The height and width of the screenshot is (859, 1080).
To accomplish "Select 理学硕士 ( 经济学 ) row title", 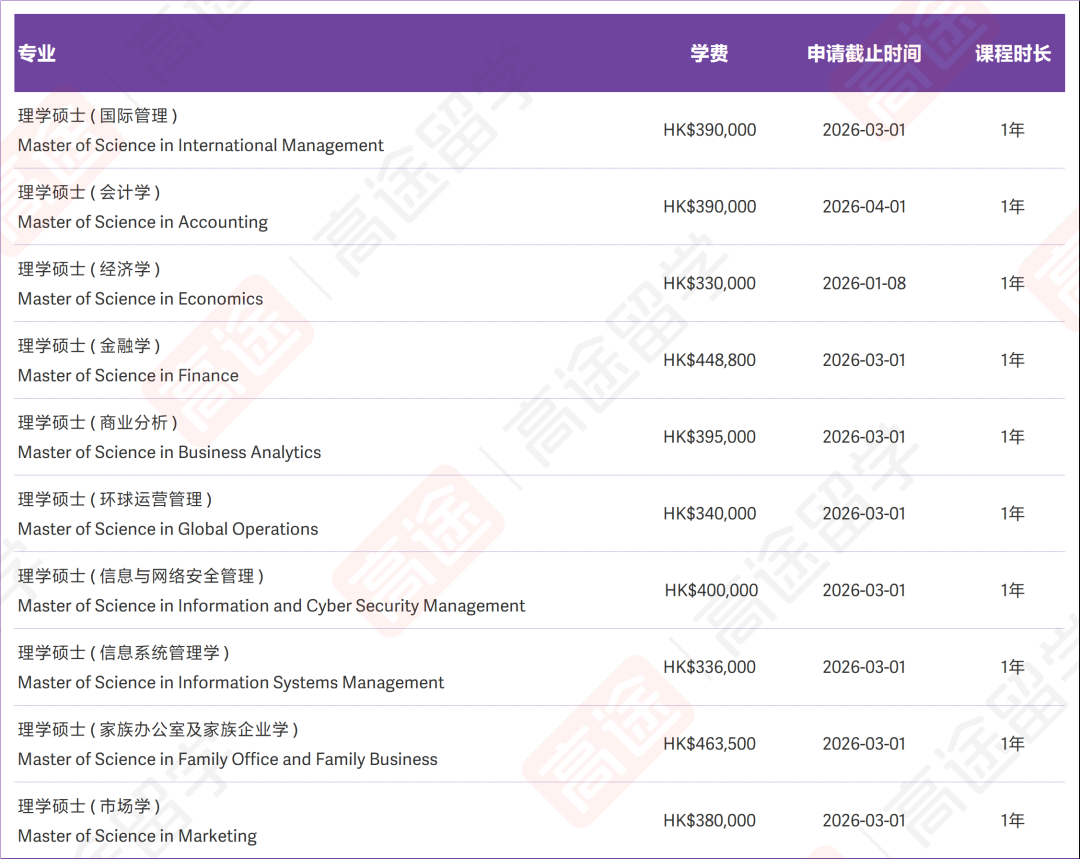I will coord(90,269).
